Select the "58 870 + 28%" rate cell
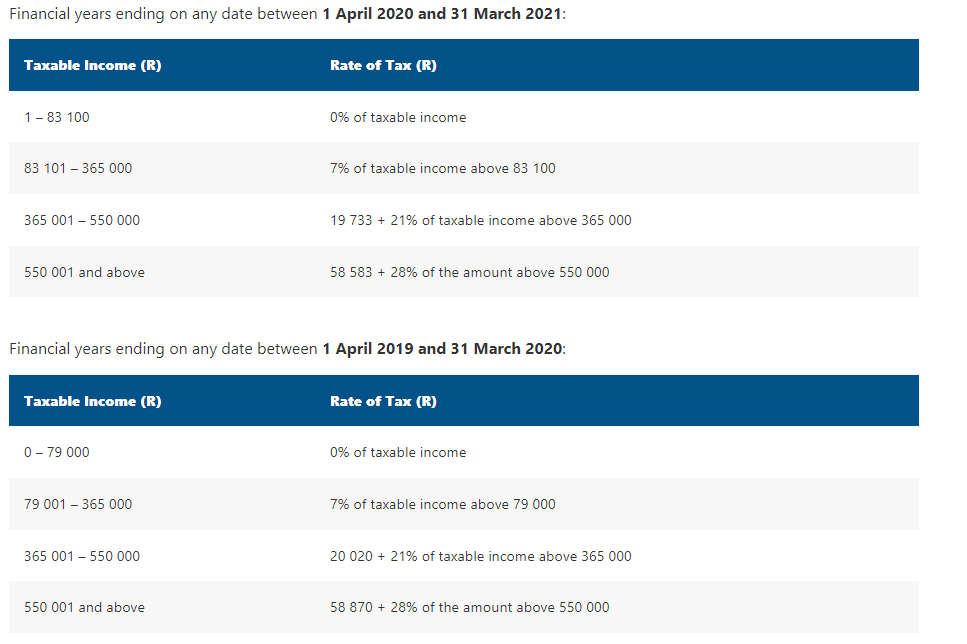 point(469,607)
